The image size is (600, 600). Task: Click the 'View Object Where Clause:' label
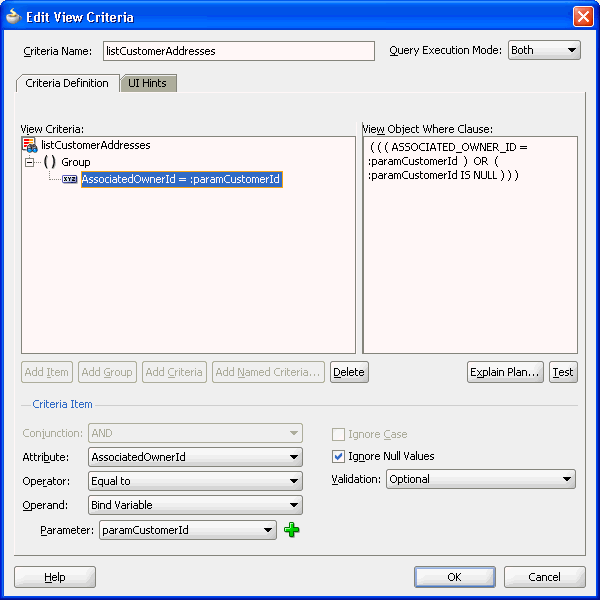(x=427, y=129)
